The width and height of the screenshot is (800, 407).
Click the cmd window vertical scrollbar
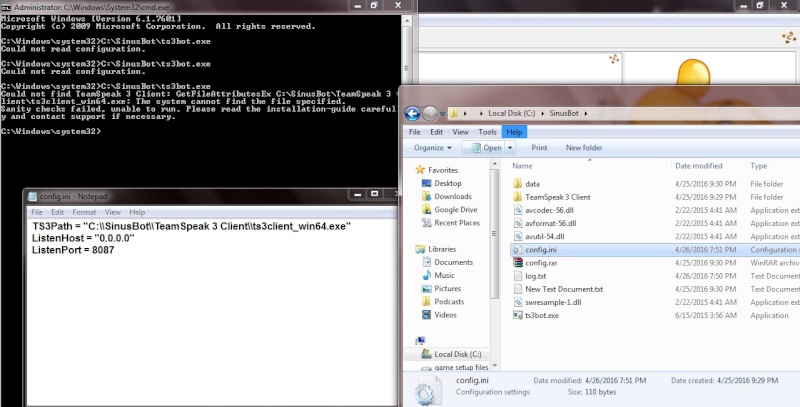pos(407,67)
